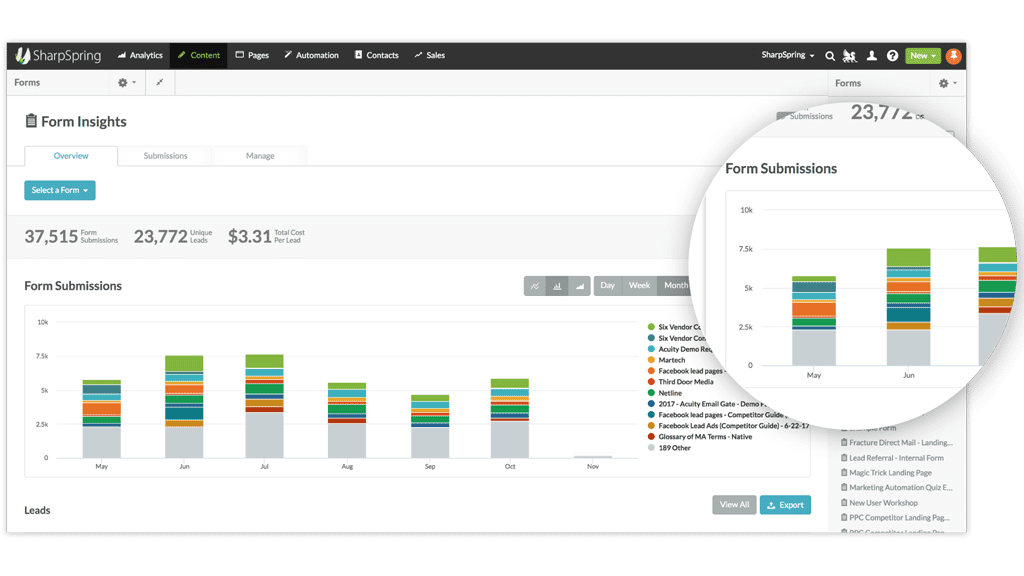Image resolution: width=1024 pixels, height=576 pixels.
Task: Click the 37,515 Form Submissions stat
Action: click(71, 236)
